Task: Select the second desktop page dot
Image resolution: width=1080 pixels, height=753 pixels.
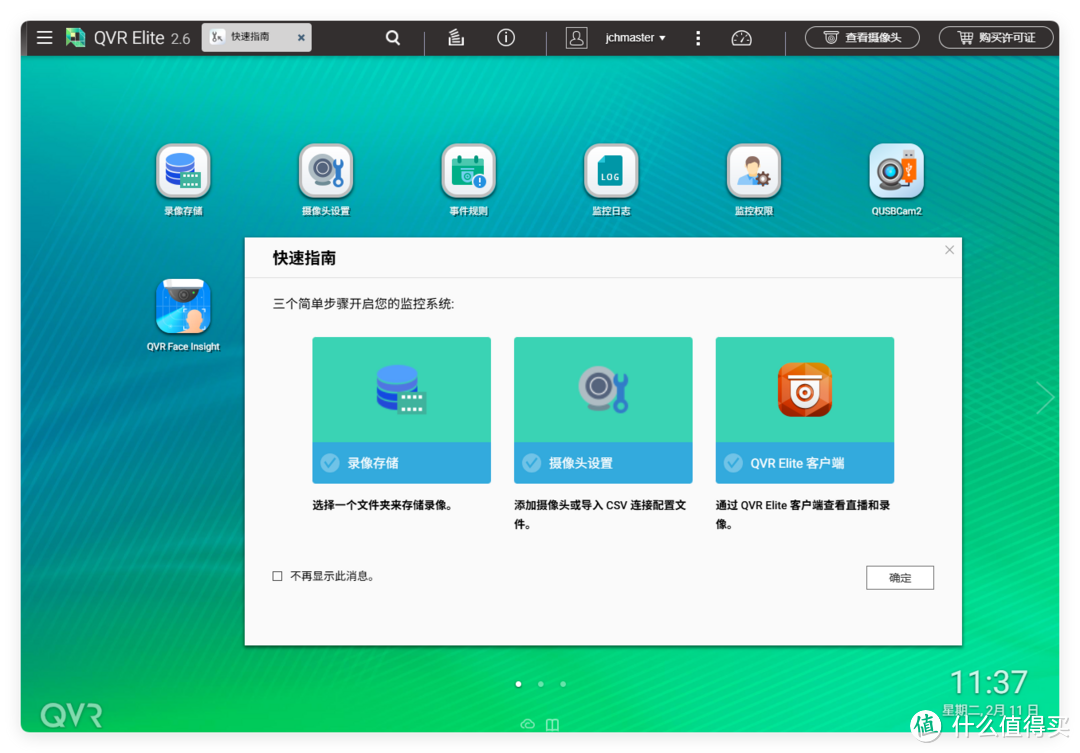Action: pyautogui.click(x=541, y=684)
